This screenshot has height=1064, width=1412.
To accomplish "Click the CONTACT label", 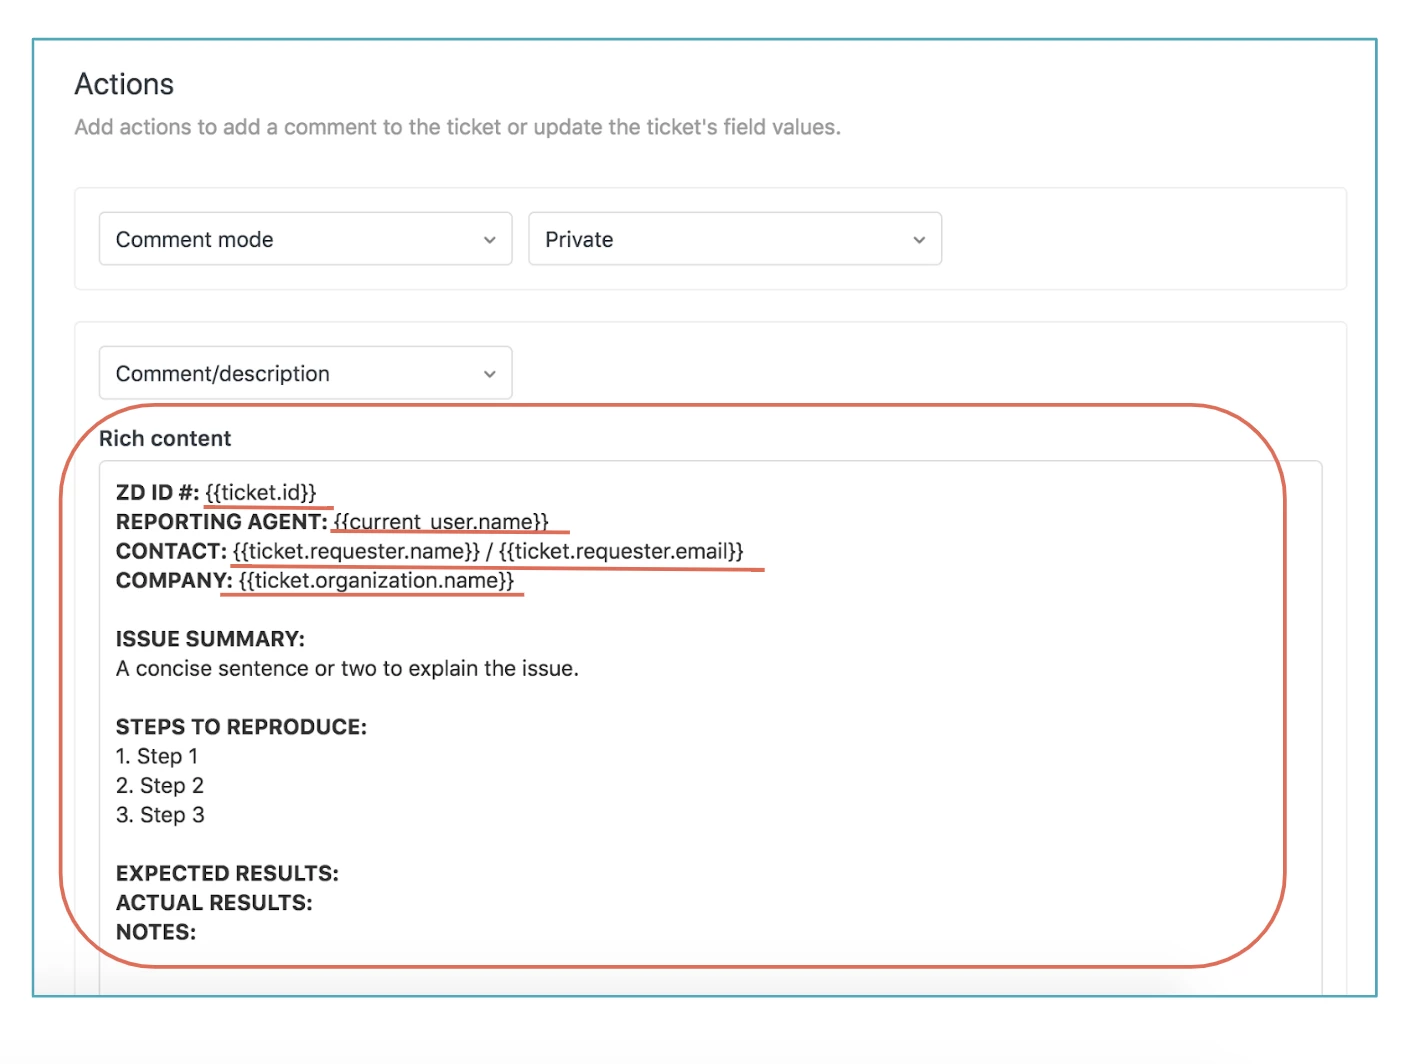I will pos(171,552).
